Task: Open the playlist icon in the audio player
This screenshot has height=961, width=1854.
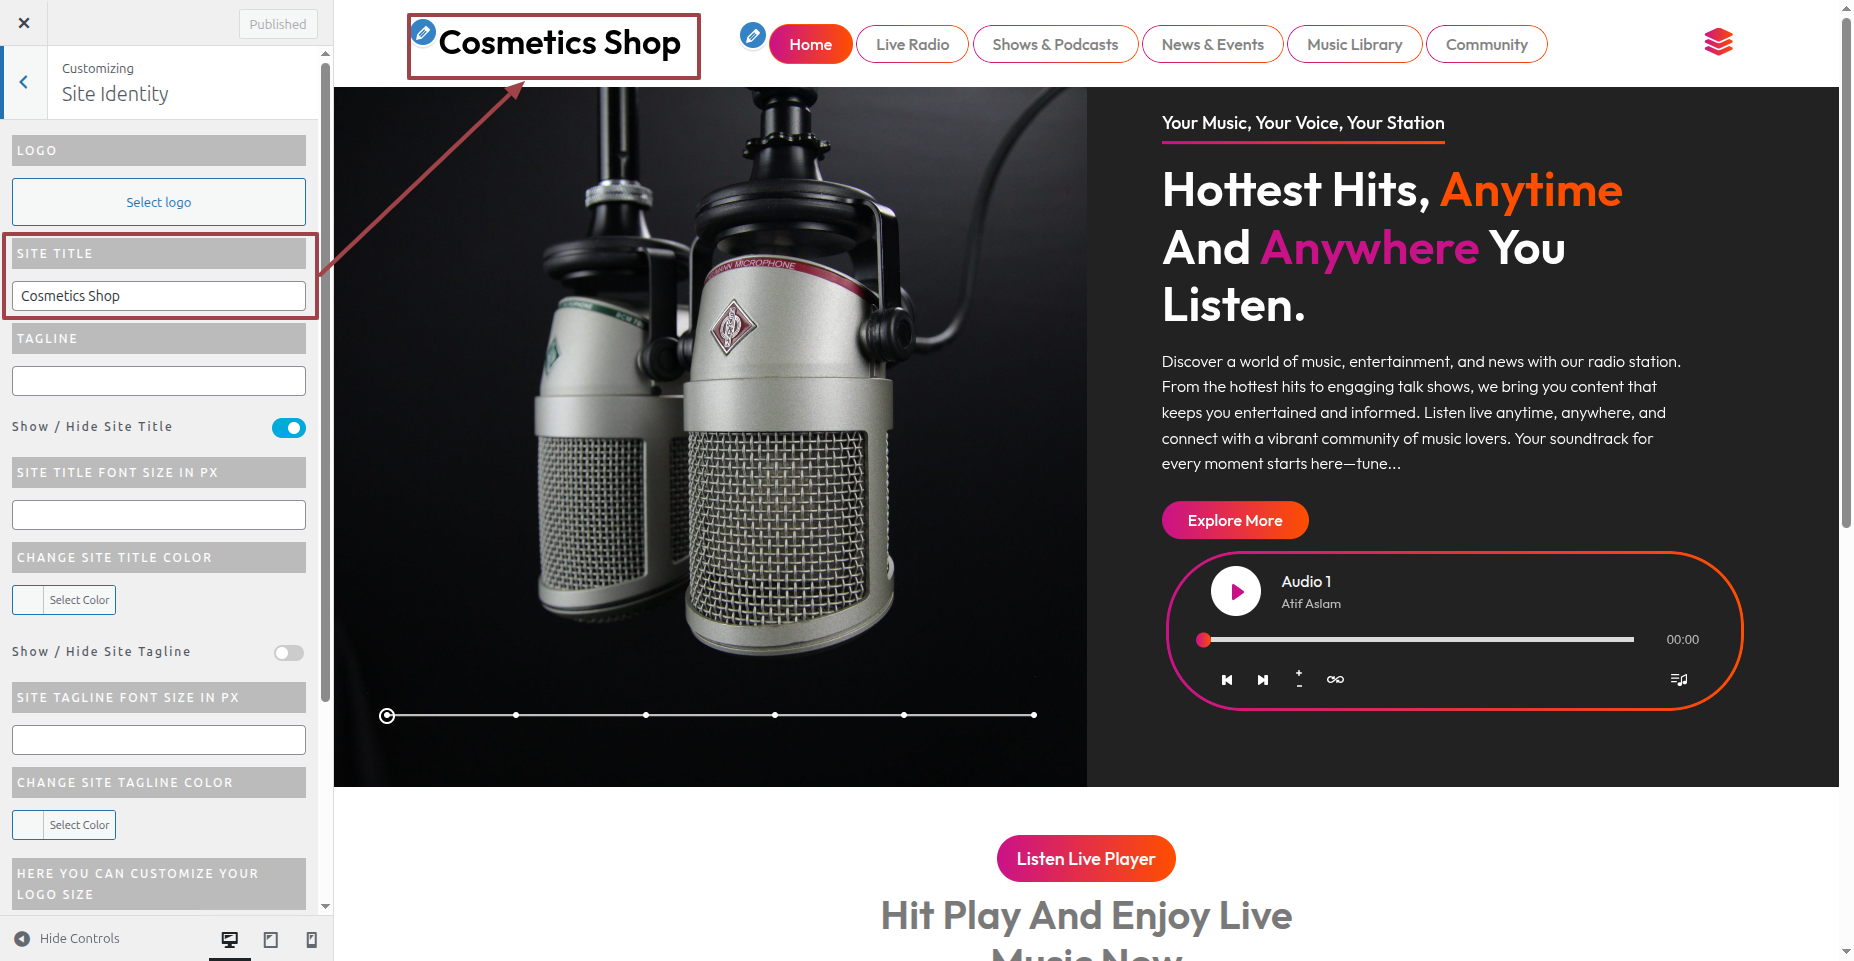Action: 1679,680
